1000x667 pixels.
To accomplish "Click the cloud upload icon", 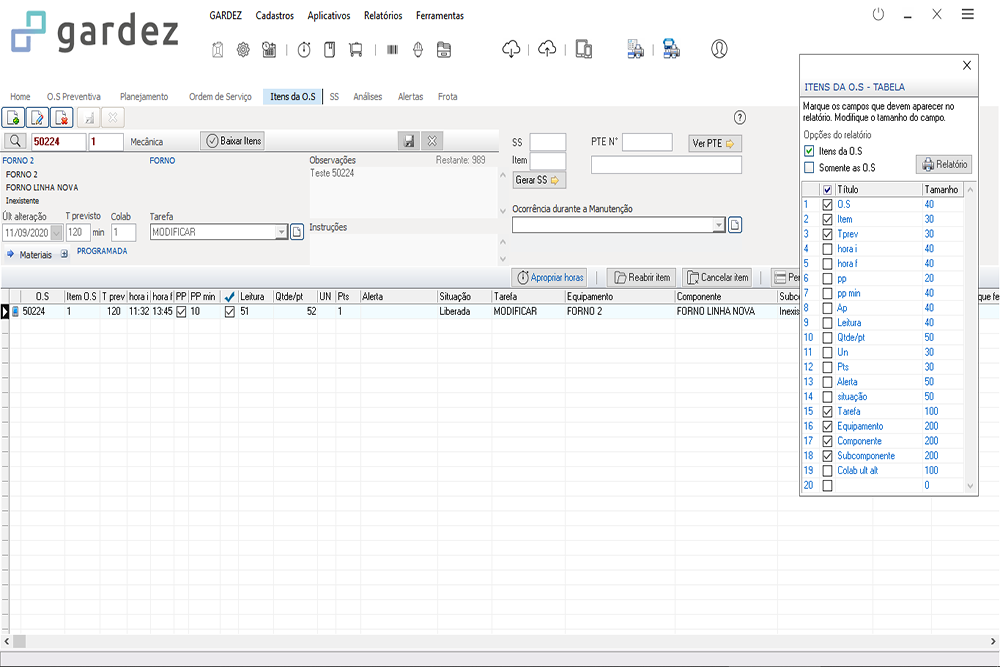I will coord(547,49).
